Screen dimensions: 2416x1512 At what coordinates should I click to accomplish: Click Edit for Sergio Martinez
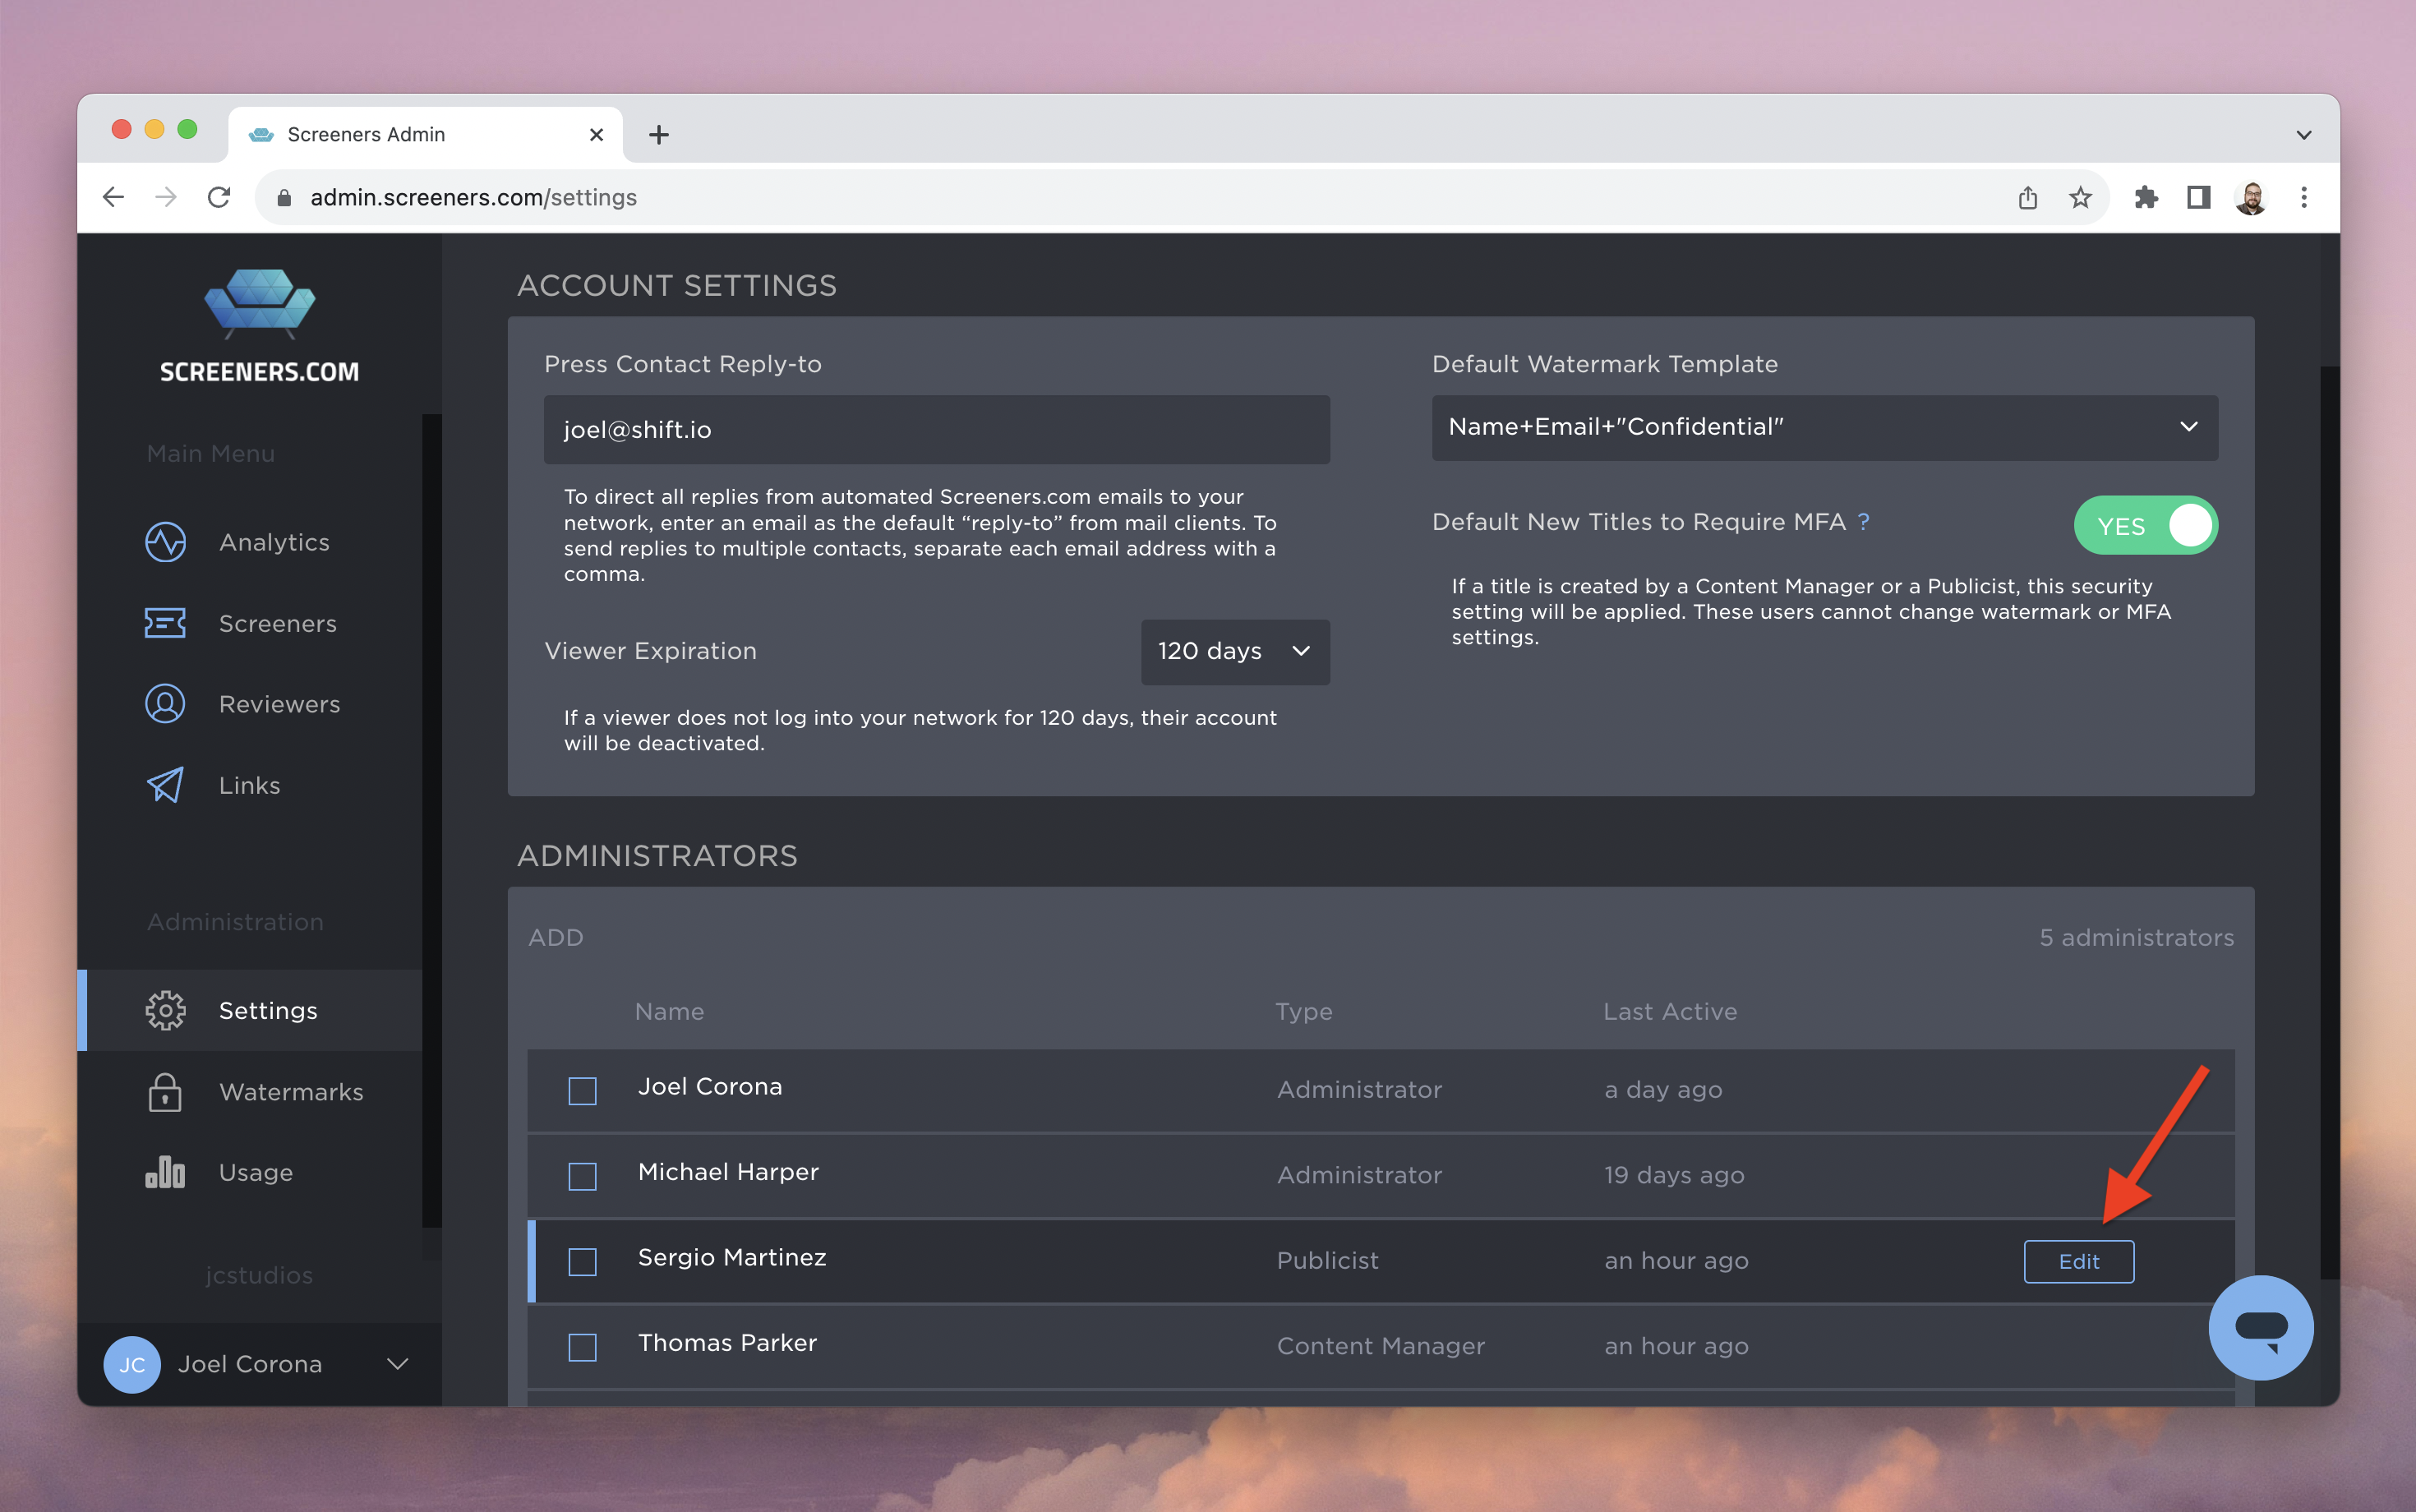[x=2079, y=1261]
